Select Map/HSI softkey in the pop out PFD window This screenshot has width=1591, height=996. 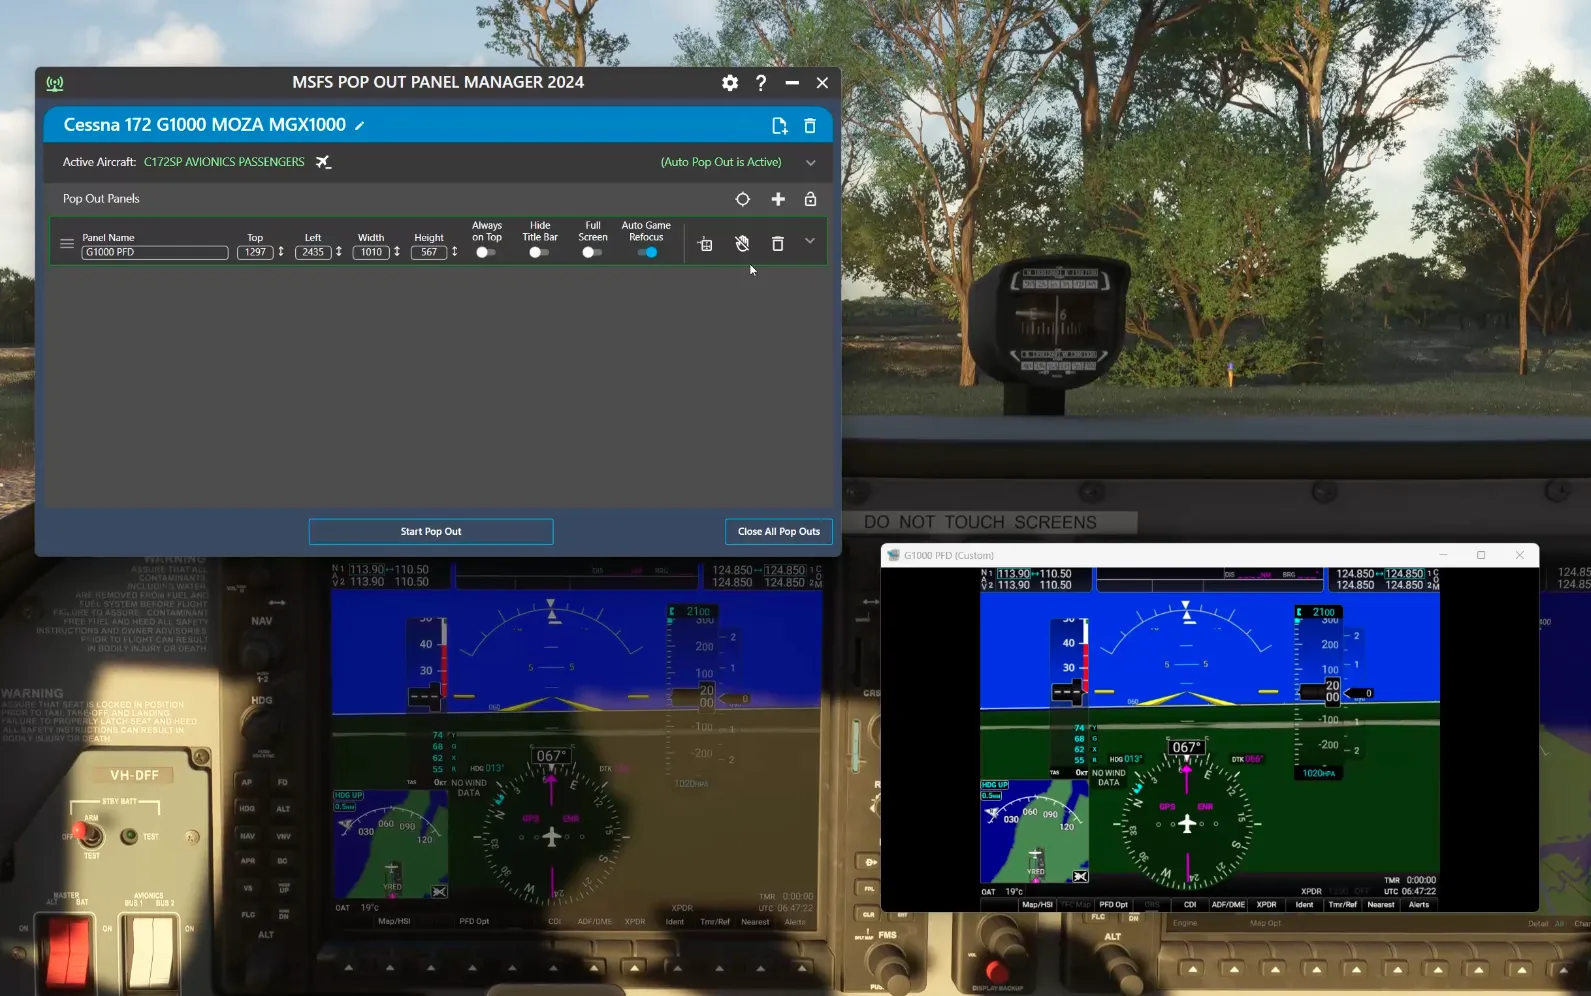(x=1037, y=905)
